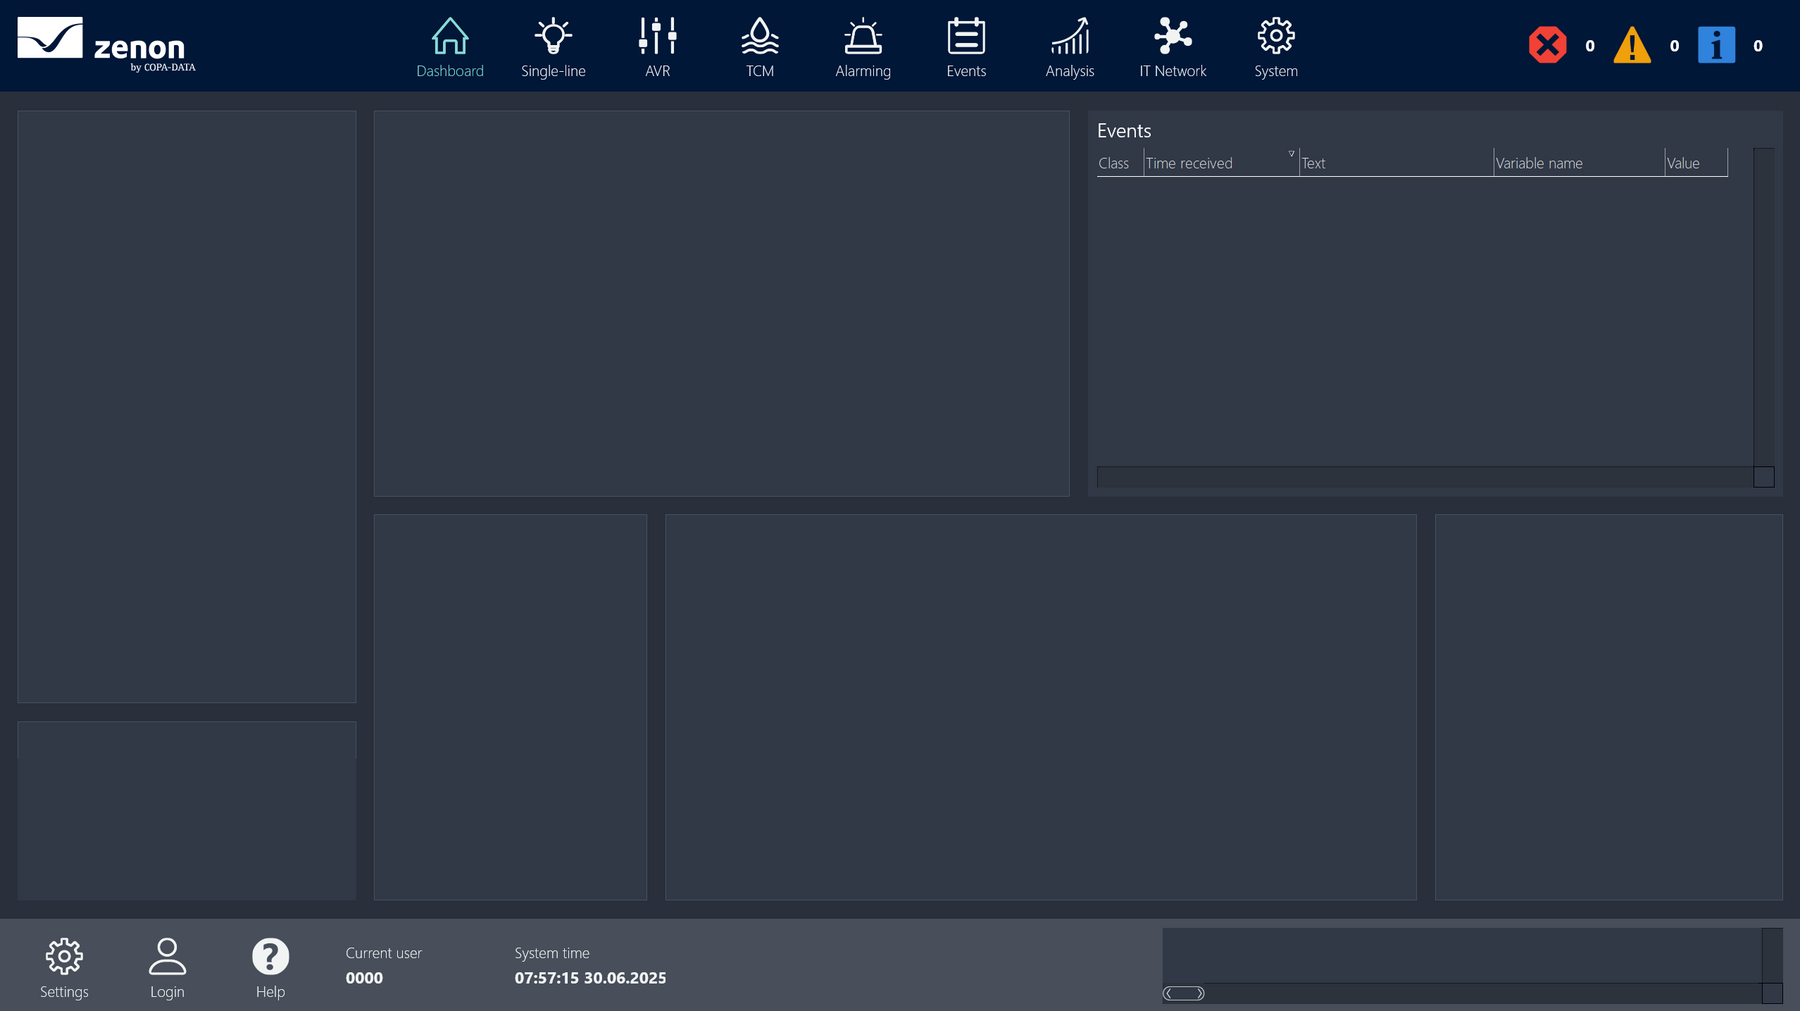Sort events by Value column header
This screenshot has height=1011, width=1800.
(1696, 163)
